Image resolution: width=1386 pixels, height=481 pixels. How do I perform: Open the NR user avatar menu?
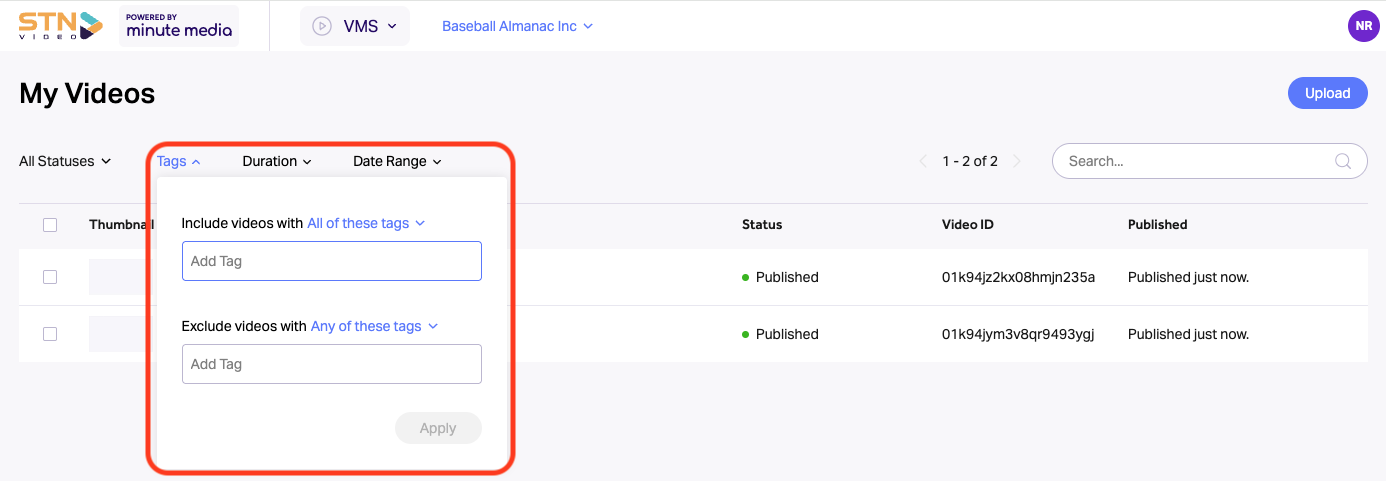(1364, 26)
